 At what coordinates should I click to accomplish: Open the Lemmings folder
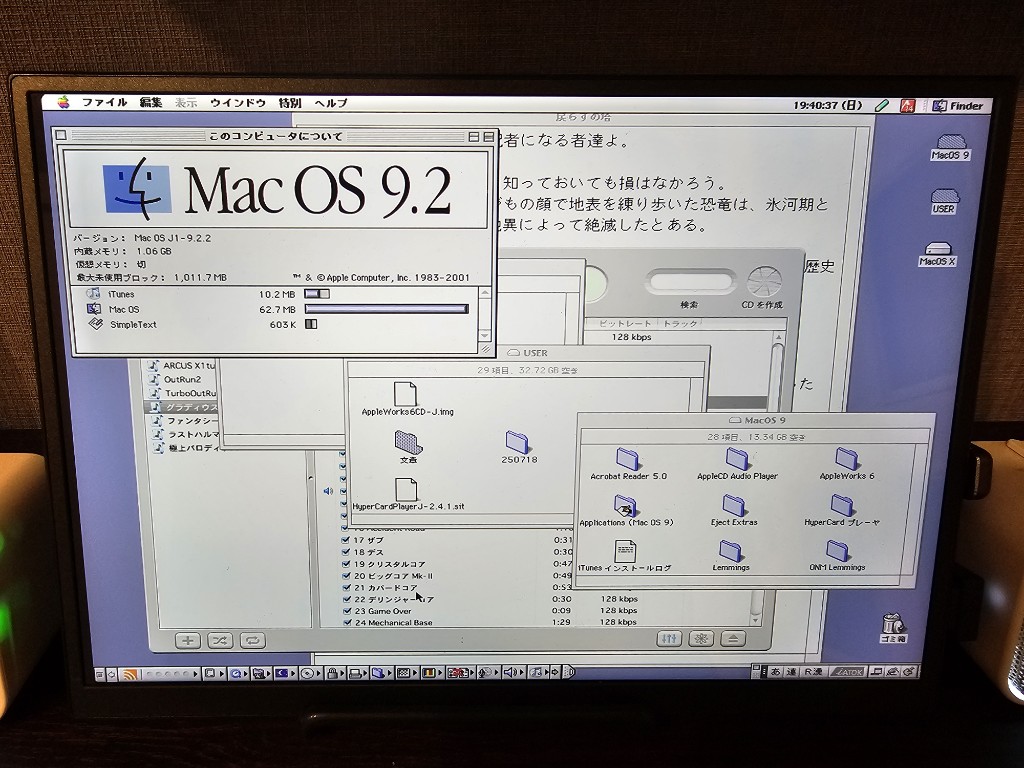click(731, 556)
